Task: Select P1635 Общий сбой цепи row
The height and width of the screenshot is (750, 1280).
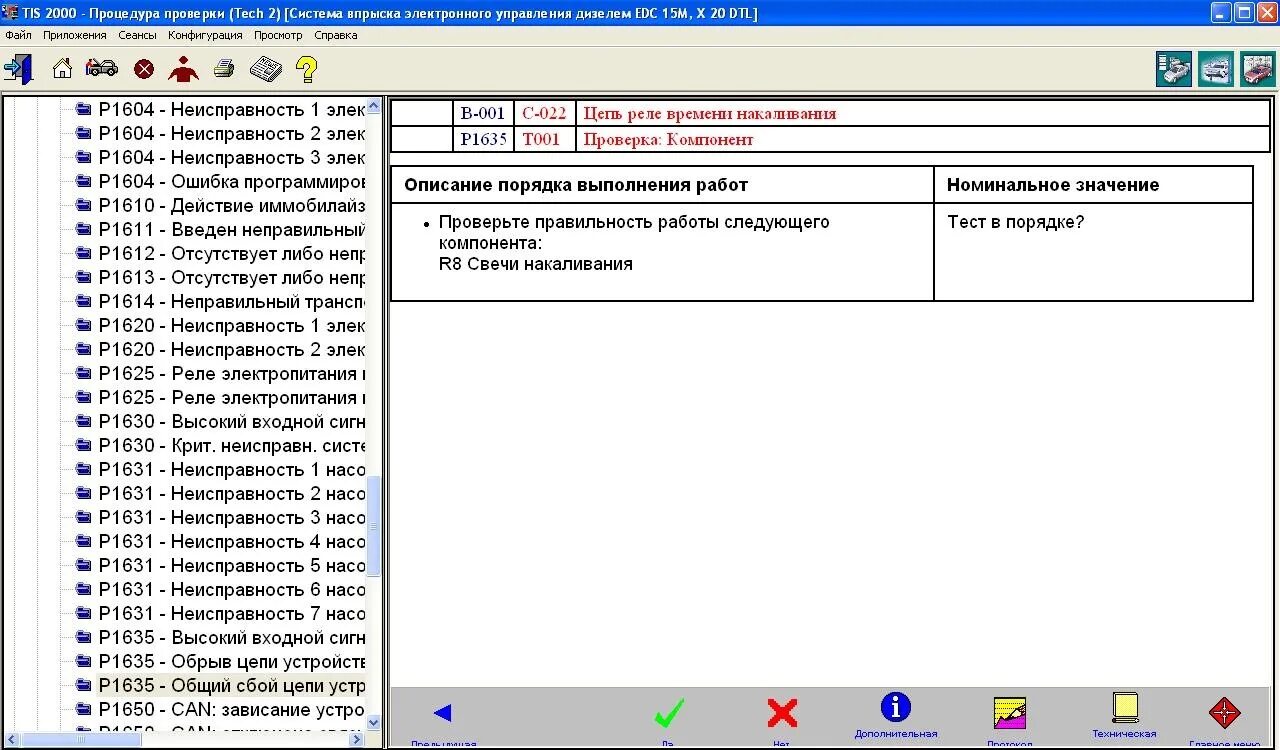Action: 220,685
